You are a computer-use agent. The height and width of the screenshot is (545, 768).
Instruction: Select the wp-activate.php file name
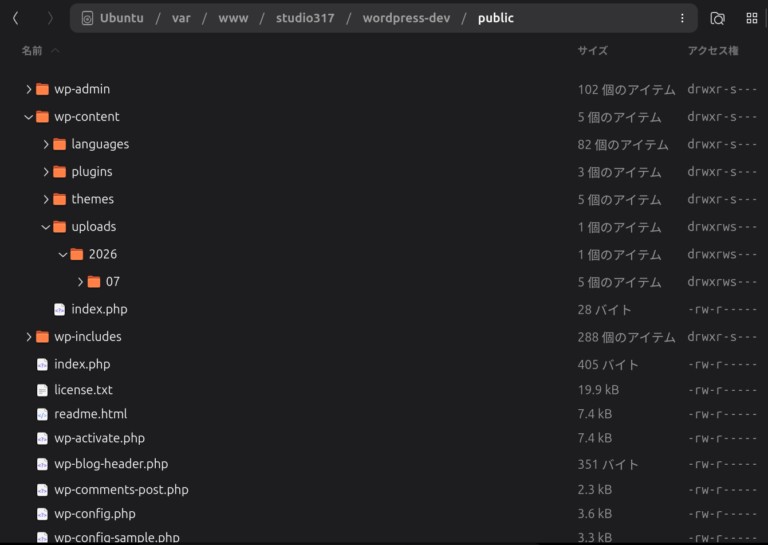[99, 438]
